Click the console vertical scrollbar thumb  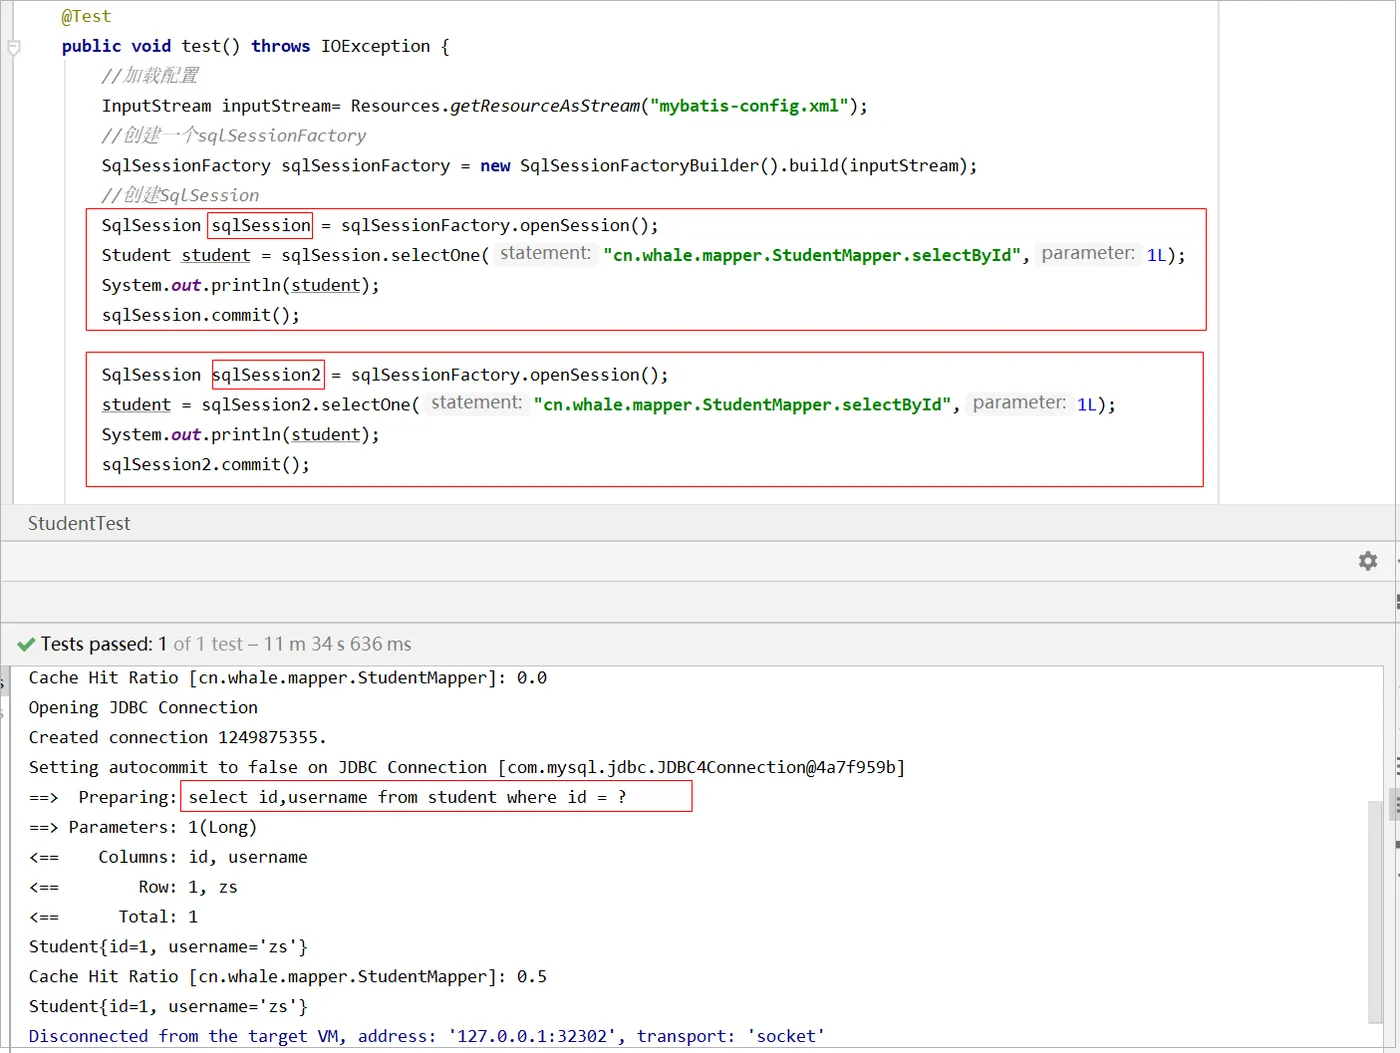pos(1375,910)
